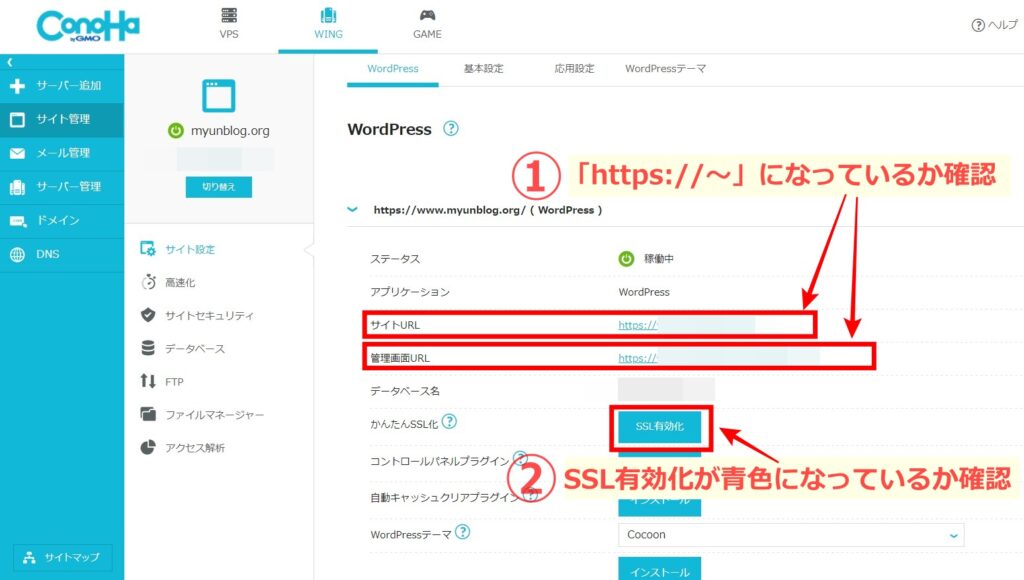The image size is (1024, 580).
Task: Click the サイト管理 window icon
Action: (x=18, y=119)
